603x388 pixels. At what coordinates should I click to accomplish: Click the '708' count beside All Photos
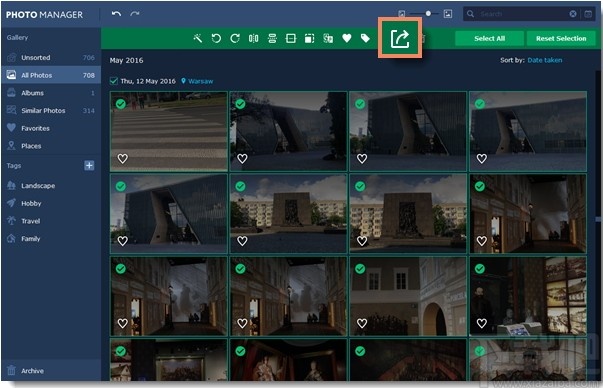89,75
